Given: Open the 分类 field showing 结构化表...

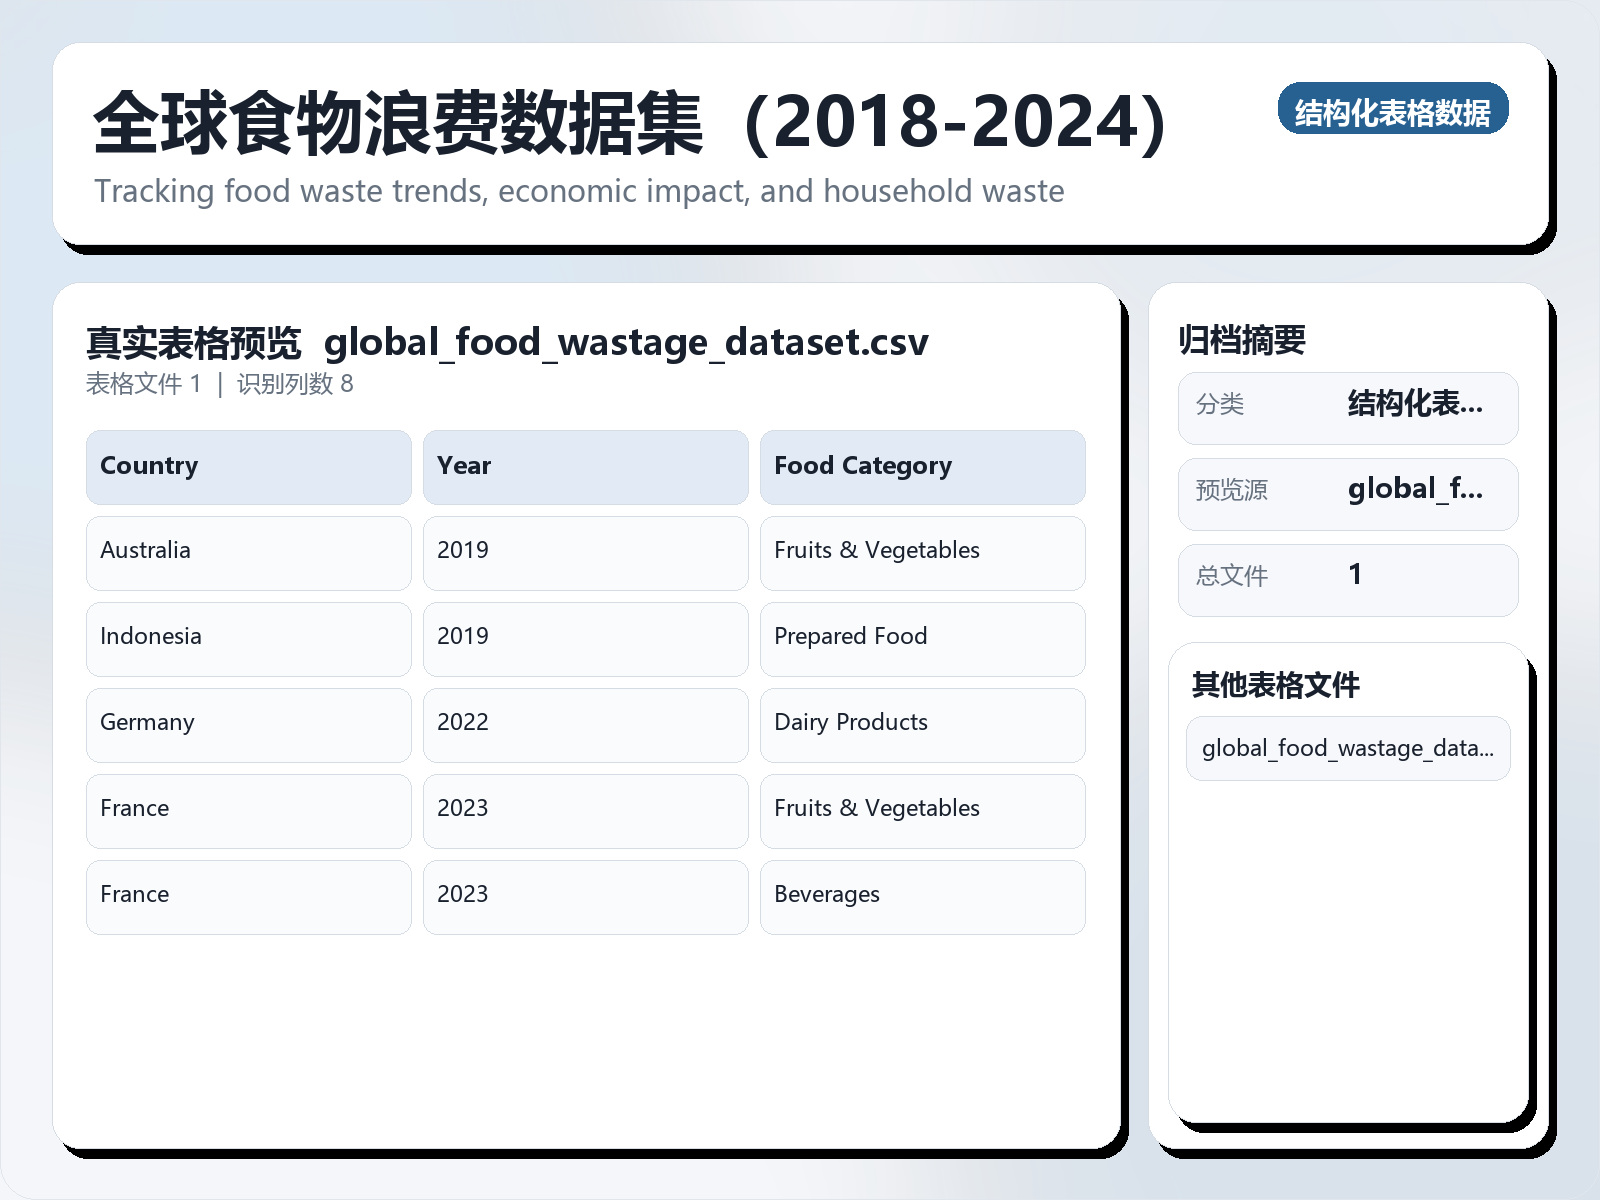Looking at the screenshot, I should tap(1347, 407).
